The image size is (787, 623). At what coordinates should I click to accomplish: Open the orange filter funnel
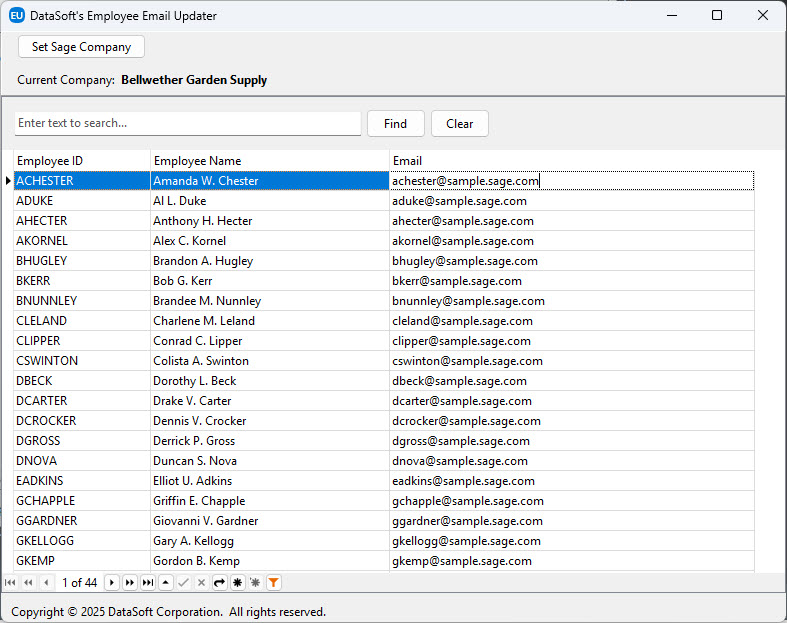tap(274, 582)
